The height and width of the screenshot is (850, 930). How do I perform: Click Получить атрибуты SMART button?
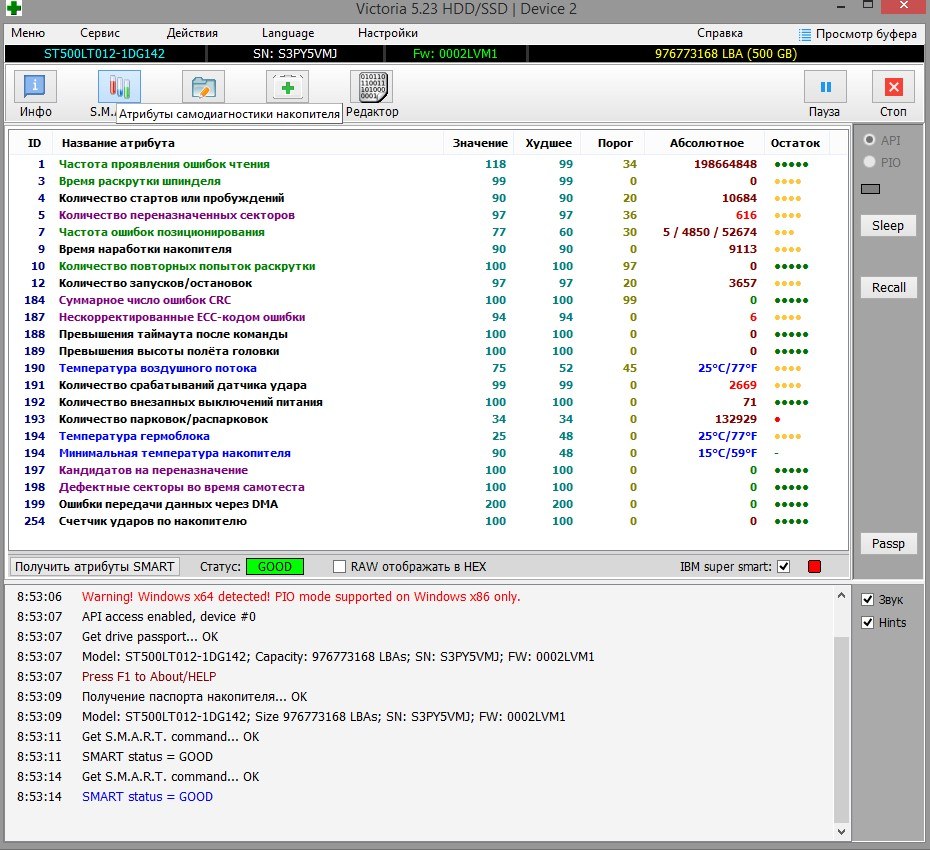coord(95,567)
